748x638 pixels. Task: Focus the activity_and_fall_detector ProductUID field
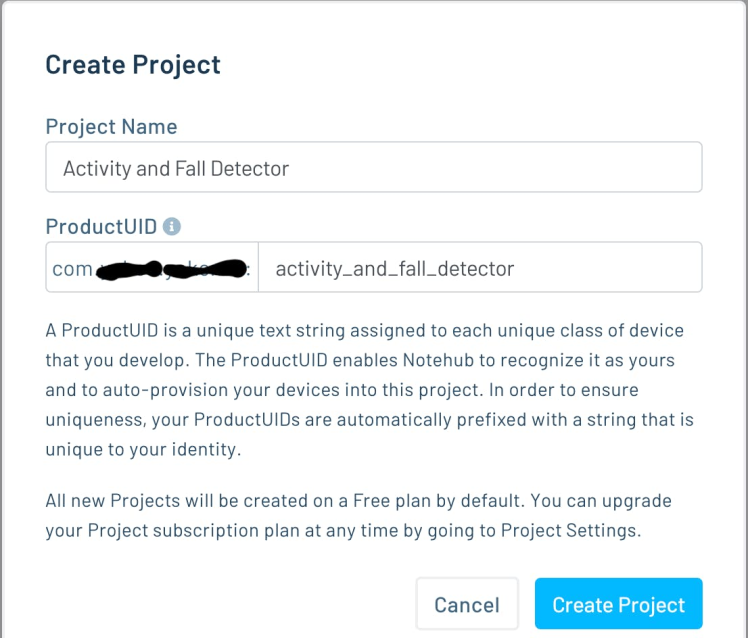480,268
